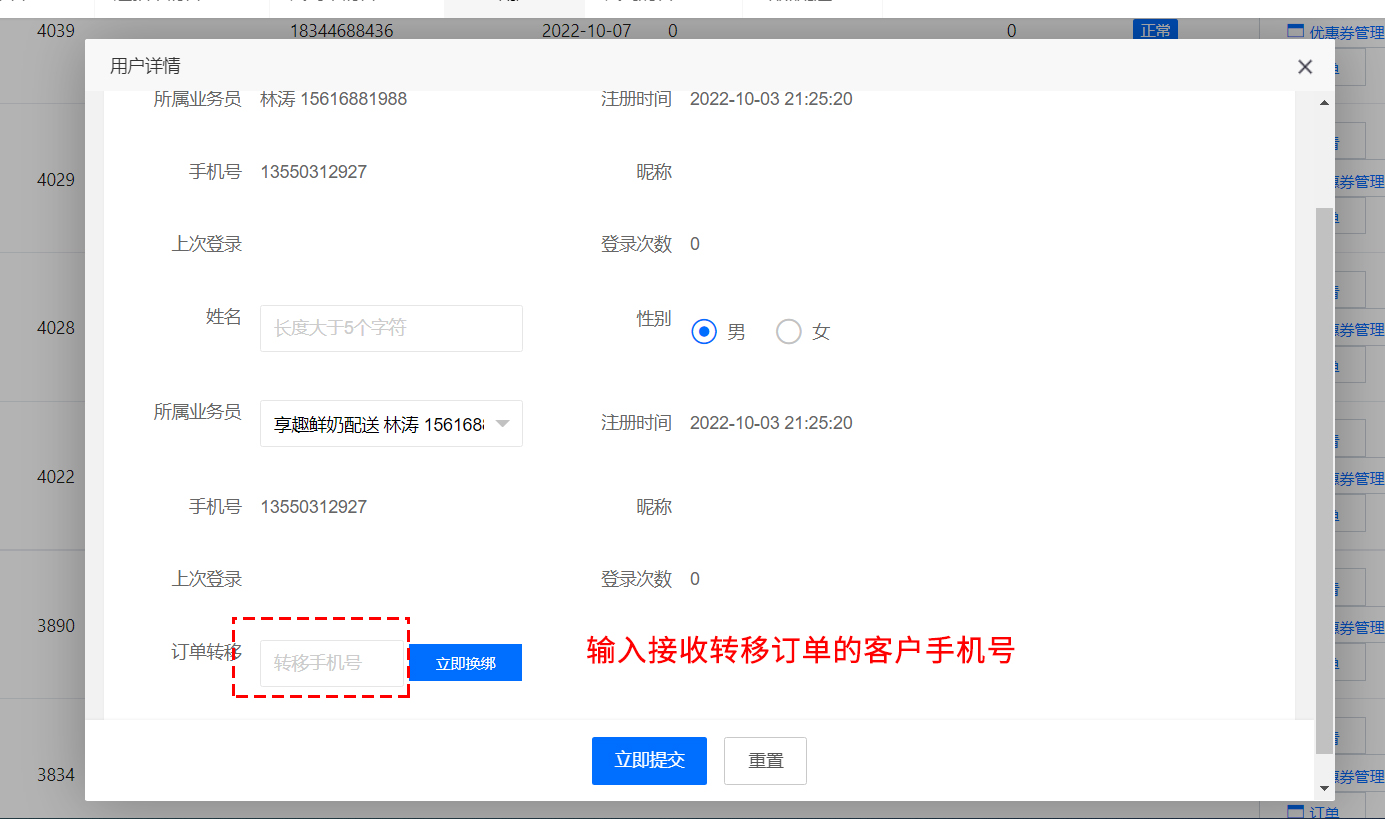
Task: Reset the form with 重置 button
Action: [x=765, y=761]
